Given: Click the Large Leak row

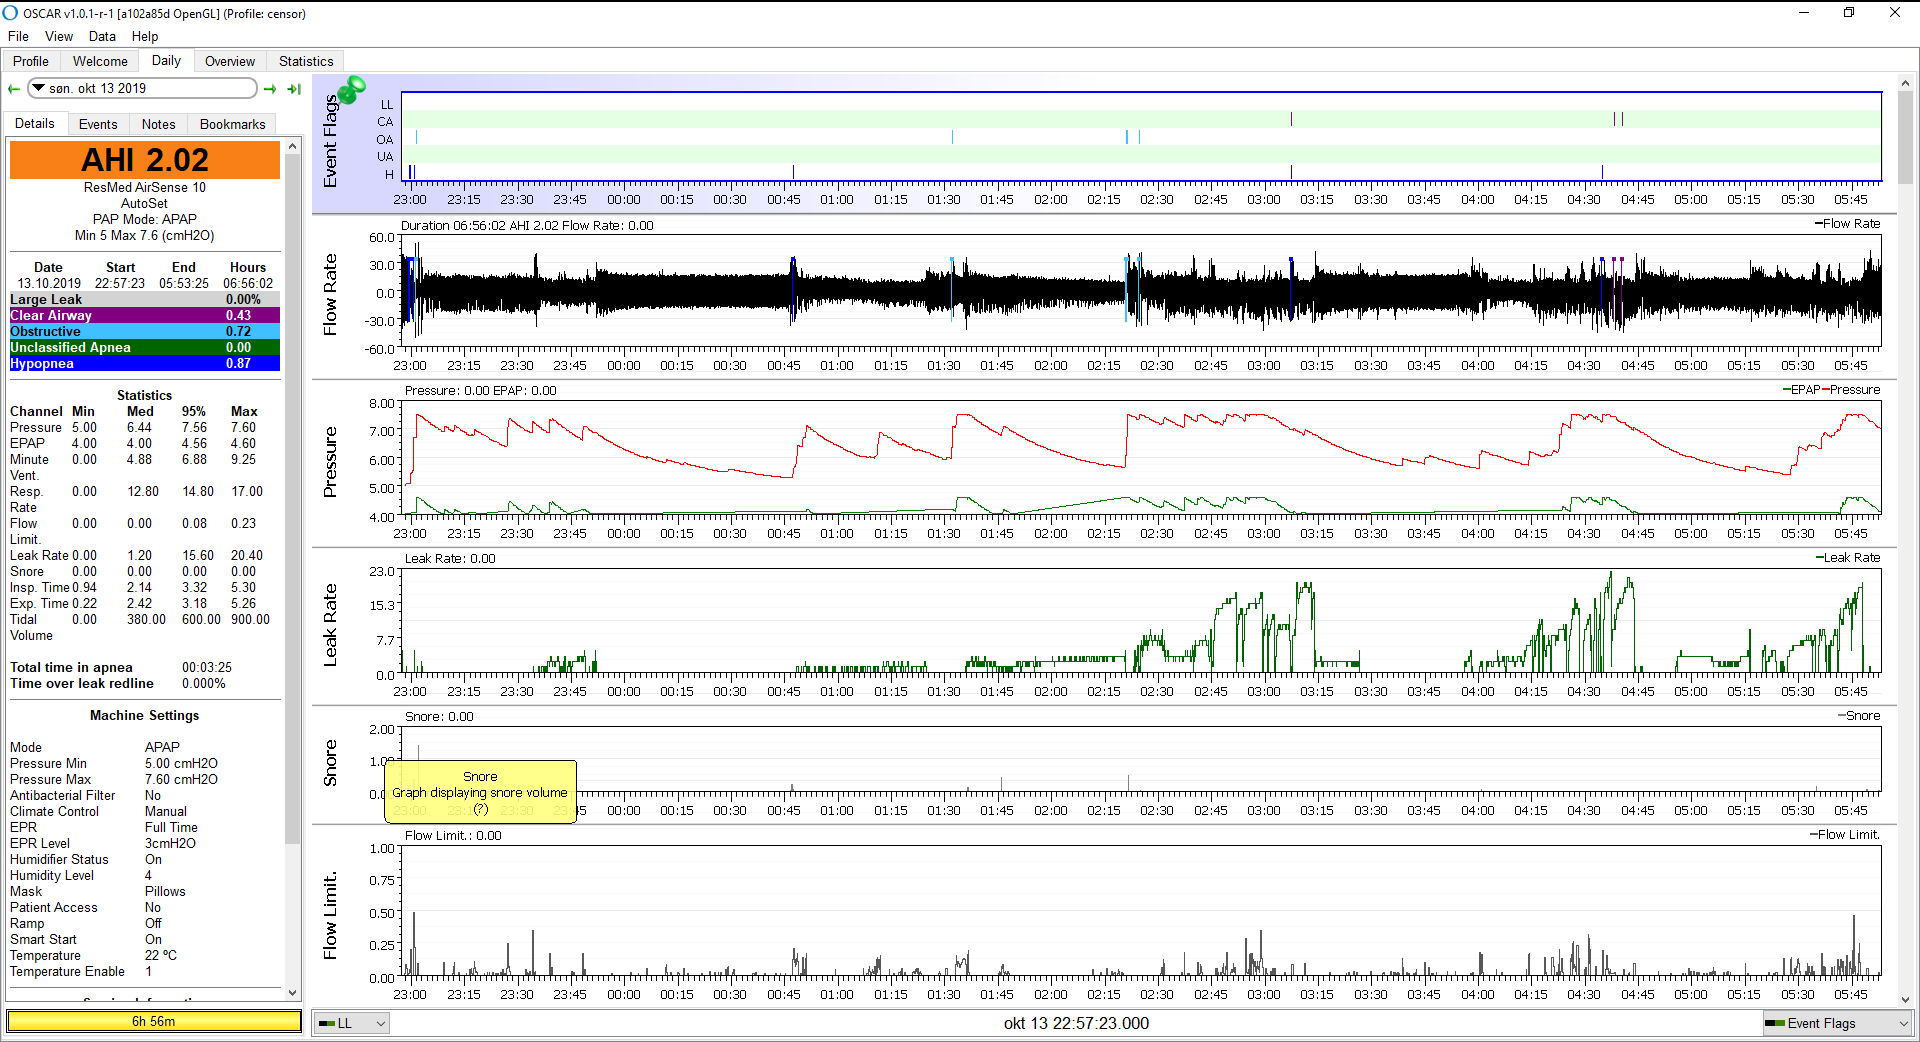Looking at the screenshot, I should coord(145,299).
